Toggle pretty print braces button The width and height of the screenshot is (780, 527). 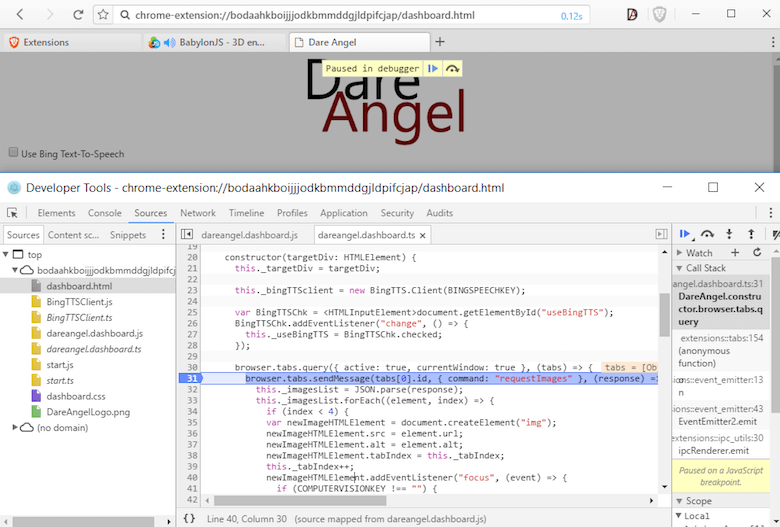coord(190,517)
